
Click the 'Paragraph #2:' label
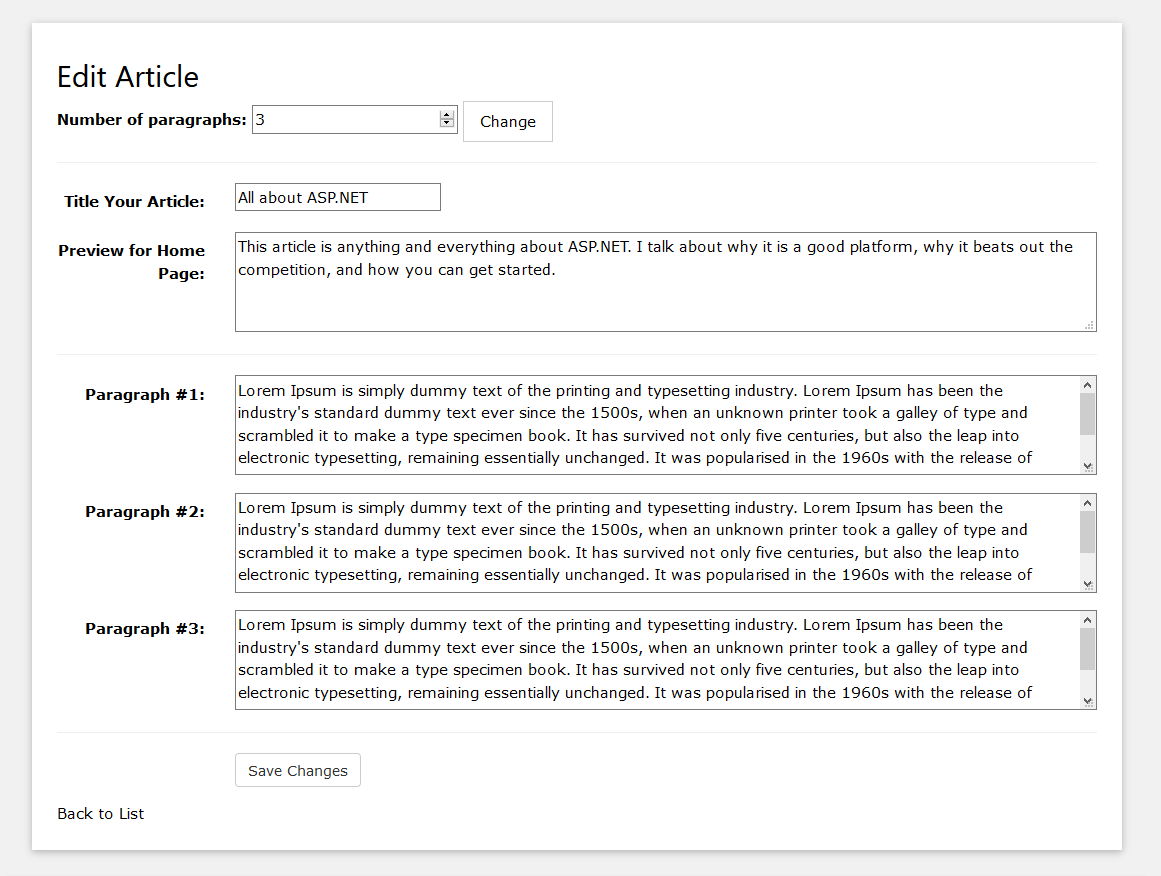[145, 512]
